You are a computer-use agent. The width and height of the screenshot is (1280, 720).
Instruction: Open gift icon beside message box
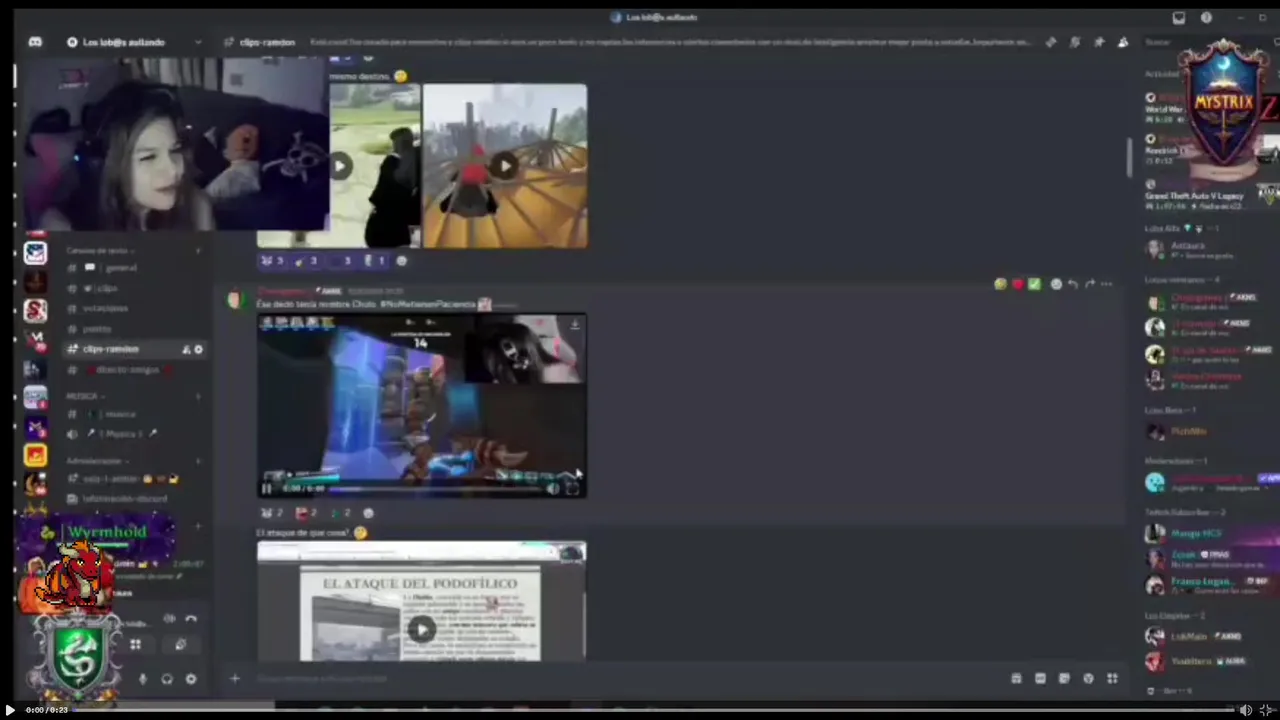[1016, 678]
